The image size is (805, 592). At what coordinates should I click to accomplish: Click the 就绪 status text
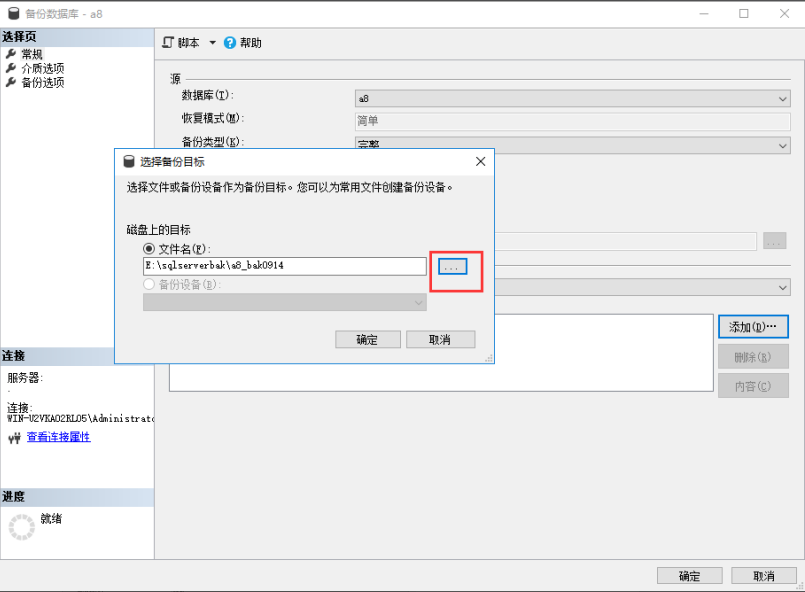51,519
